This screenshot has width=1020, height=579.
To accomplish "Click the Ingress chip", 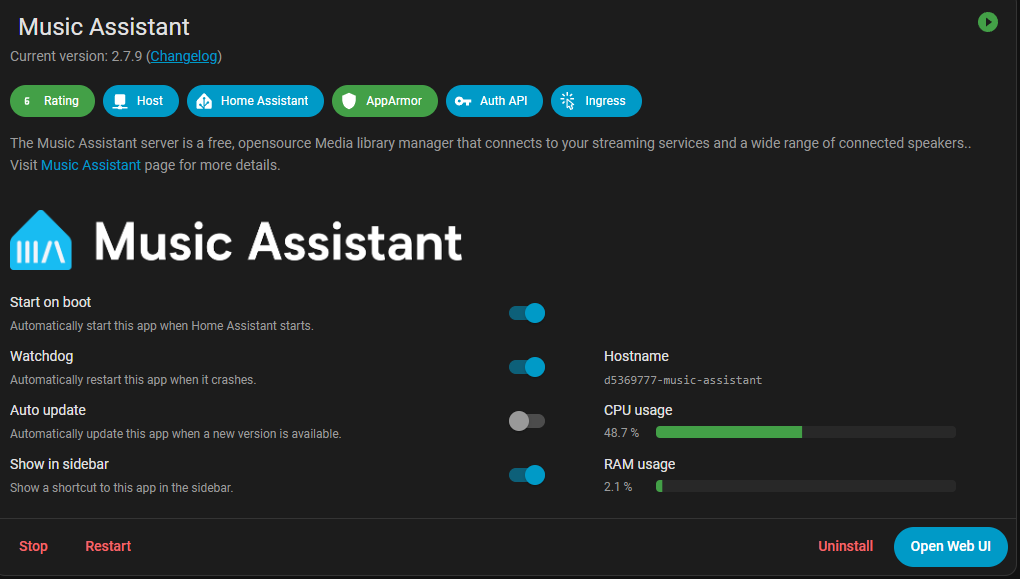I will pyautogui.click(x=596, y=101).
